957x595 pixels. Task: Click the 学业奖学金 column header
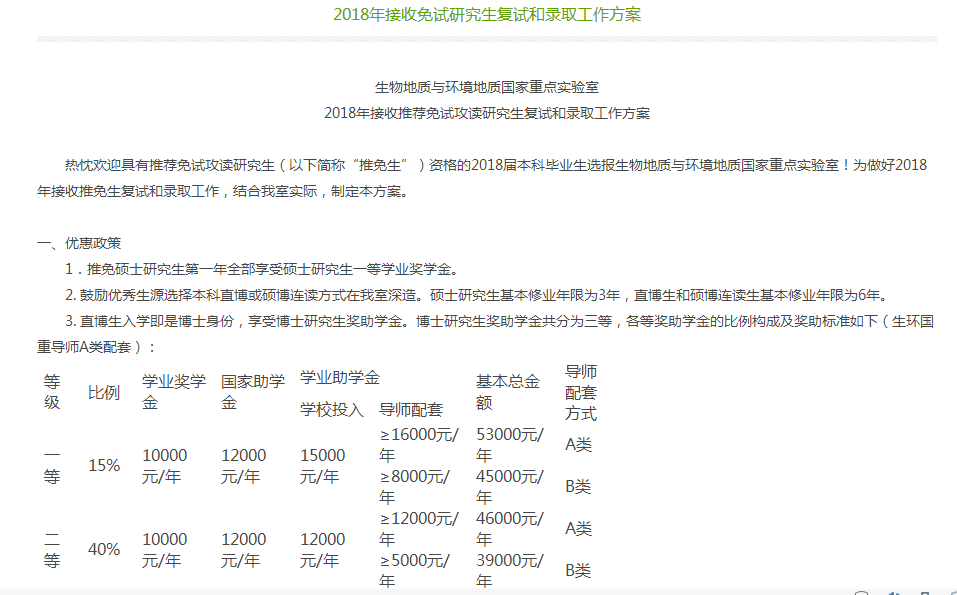tap(174, 392)
